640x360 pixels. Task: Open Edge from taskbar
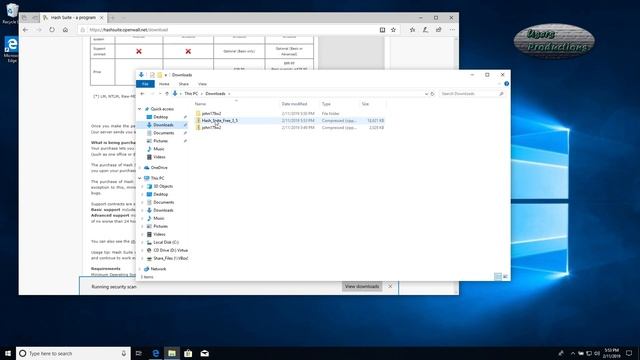click(x=156, y=353)
